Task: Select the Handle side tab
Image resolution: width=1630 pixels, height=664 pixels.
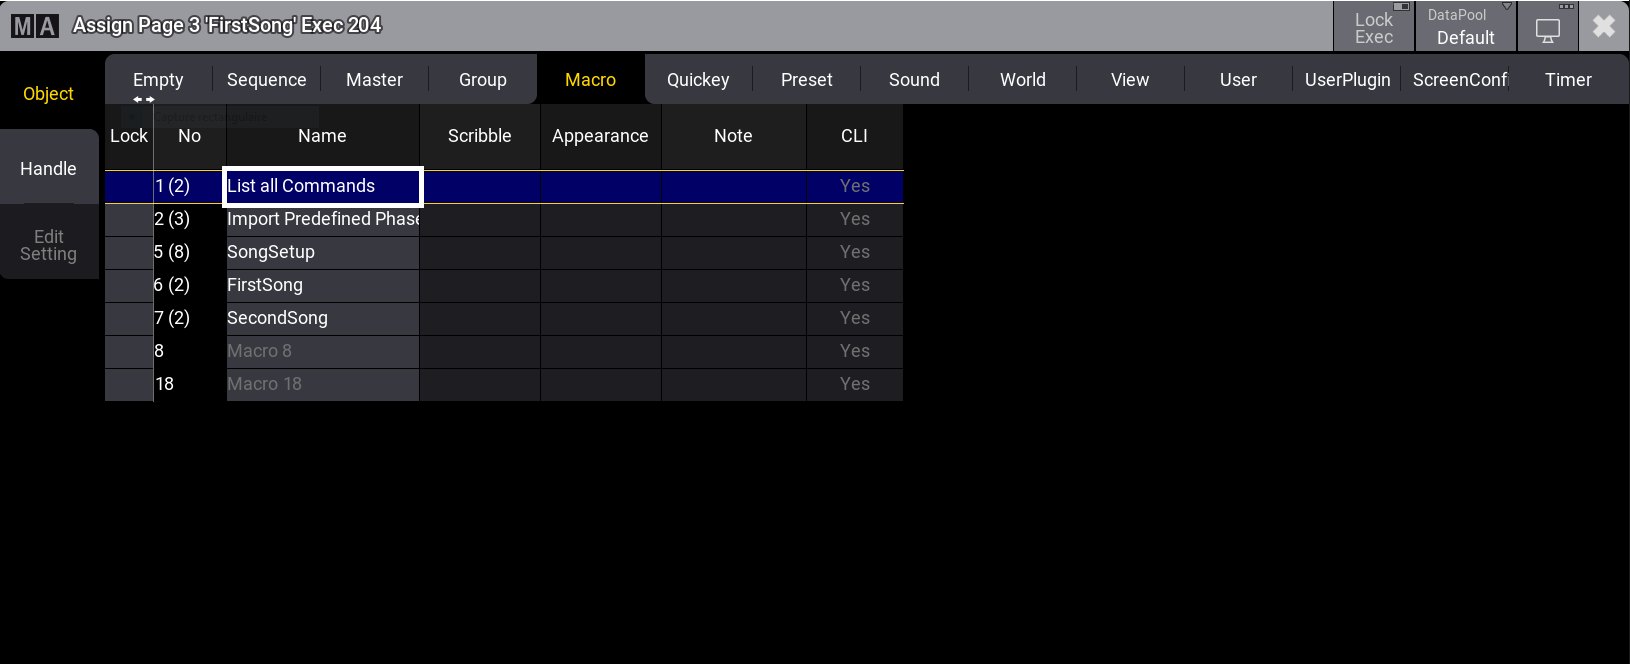Action: click(48, 169)
